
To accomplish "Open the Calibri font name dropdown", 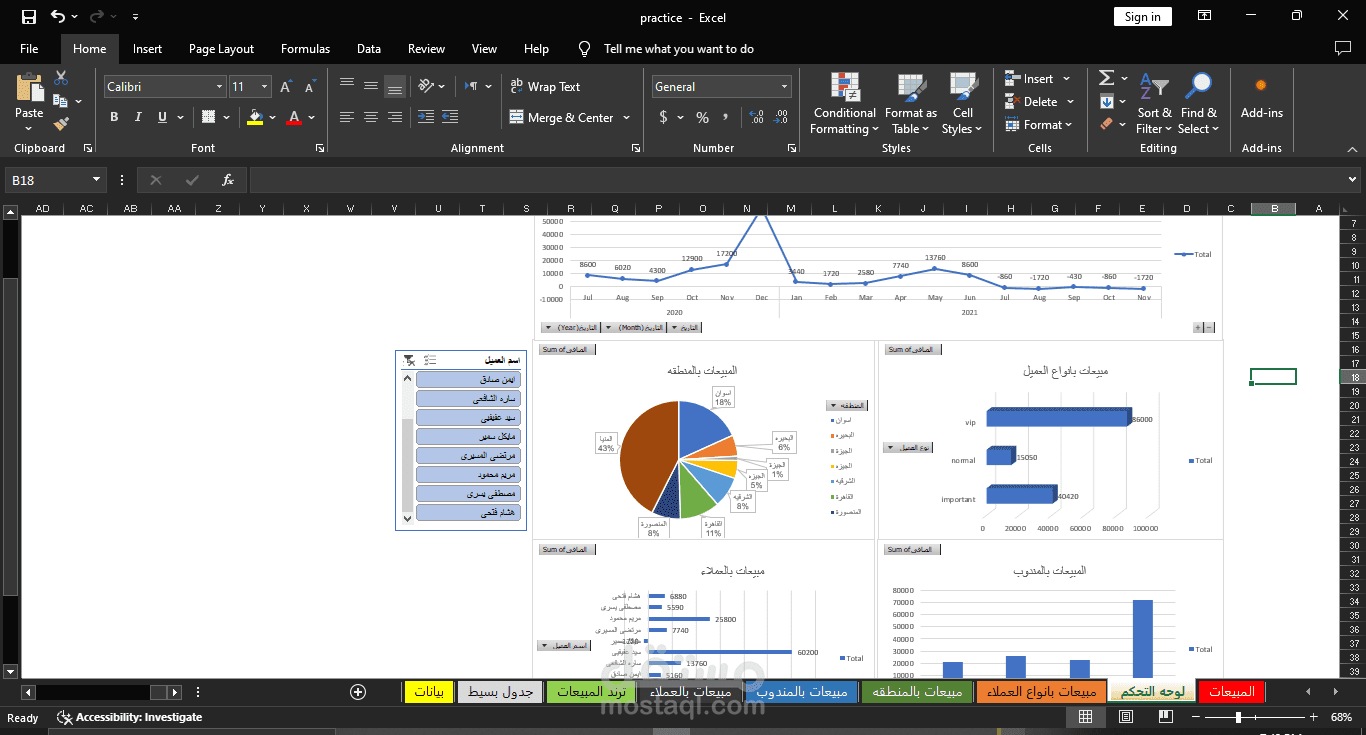I will pos(219,87).
